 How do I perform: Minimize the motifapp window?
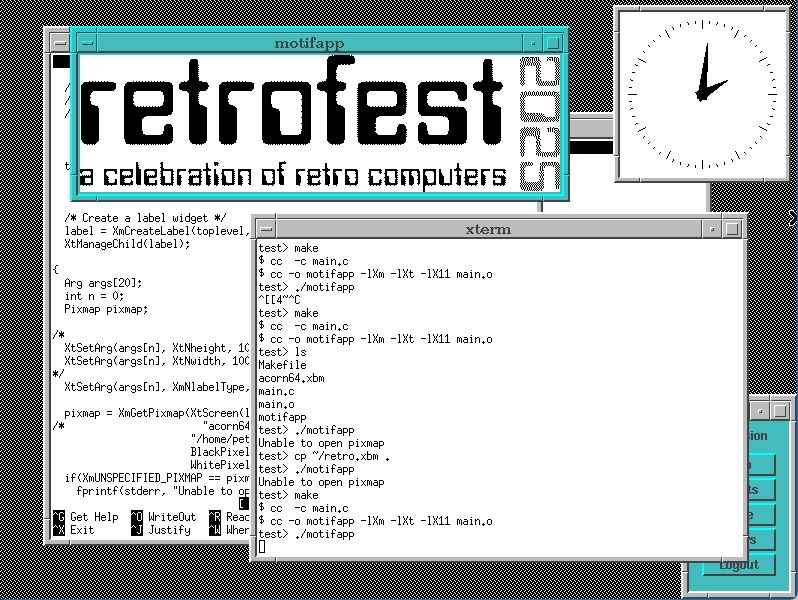click(532, 44)
